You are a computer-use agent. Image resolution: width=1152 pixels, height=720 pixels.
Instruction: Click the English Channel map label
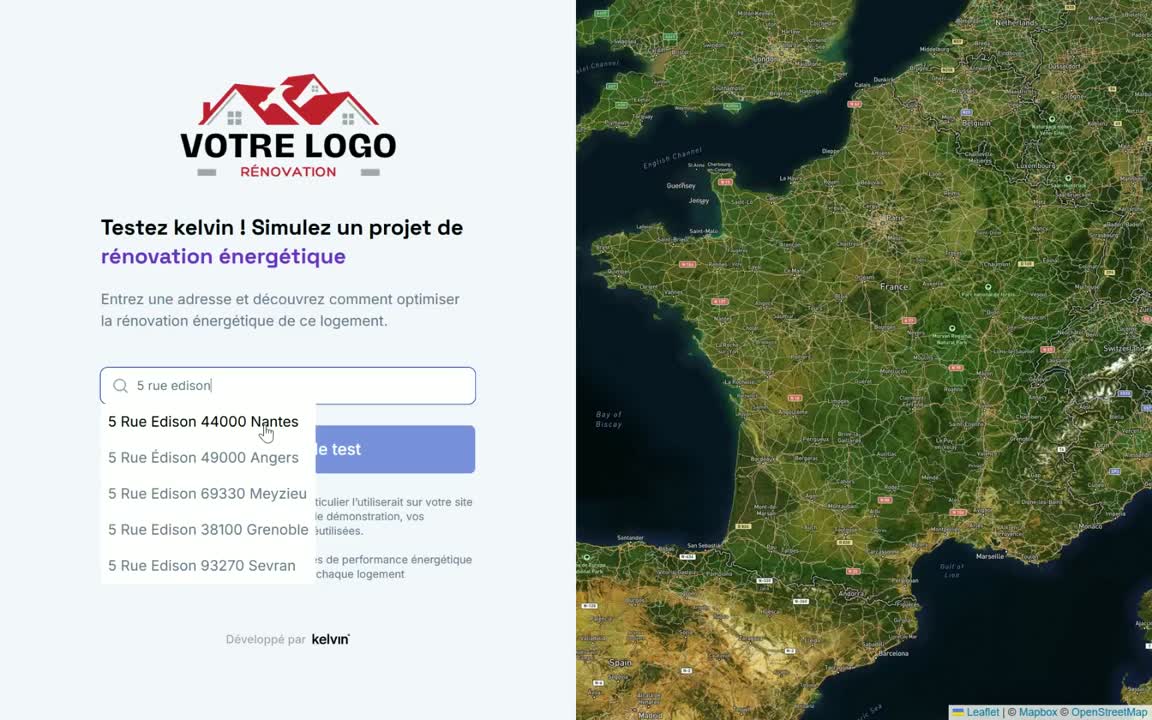(x=673, y=157)
